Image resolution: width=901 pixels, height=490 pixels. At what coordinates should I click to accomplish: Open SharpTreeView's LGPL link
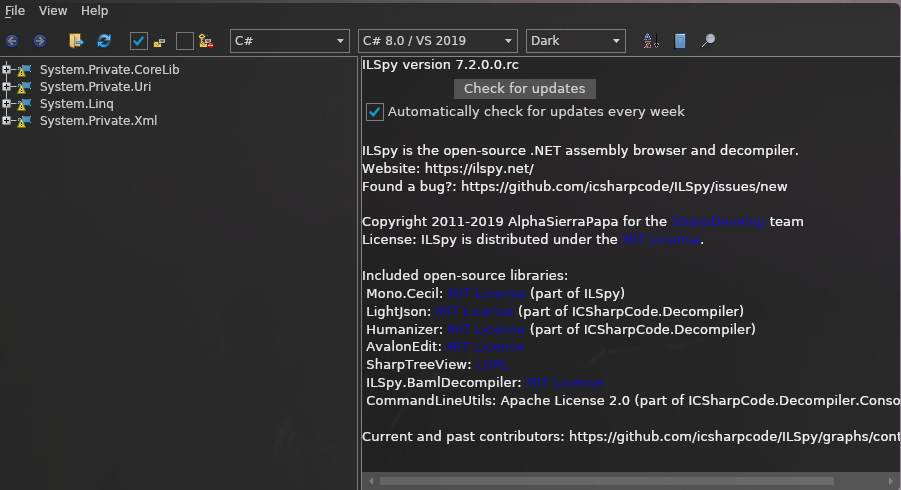[492, 365]
